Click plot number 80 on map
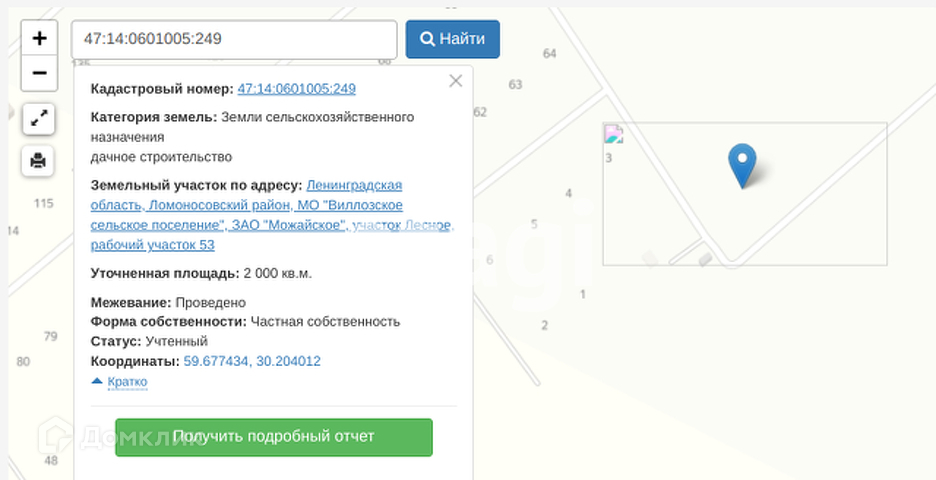 [x=23, y=362]
